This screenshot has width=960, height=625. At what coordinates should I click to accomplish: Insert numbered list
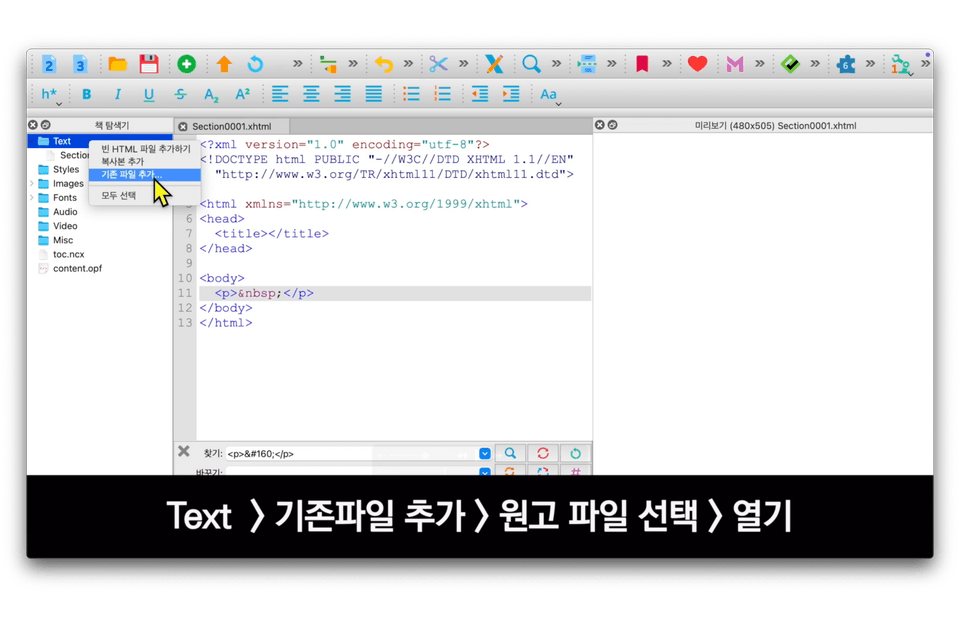[442, 94]
